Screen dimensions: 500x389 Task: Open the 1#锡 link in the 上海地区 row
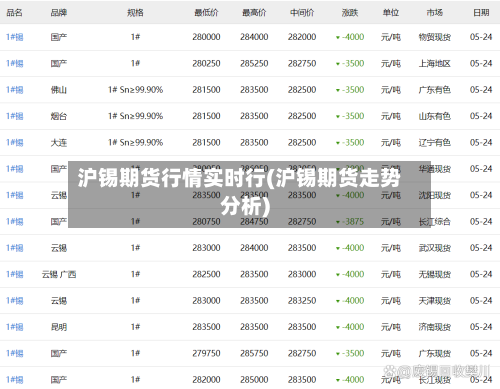pyautogui.click(x=15, y=63)
